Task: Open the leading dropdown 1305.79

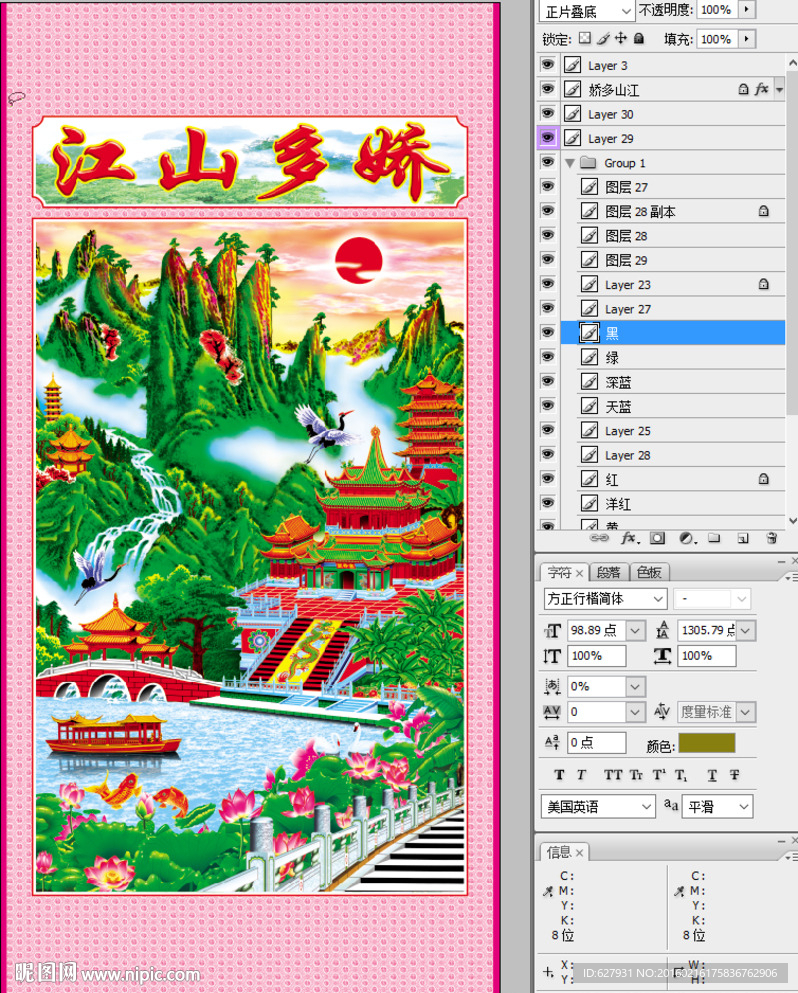Action: coord(745,631)
